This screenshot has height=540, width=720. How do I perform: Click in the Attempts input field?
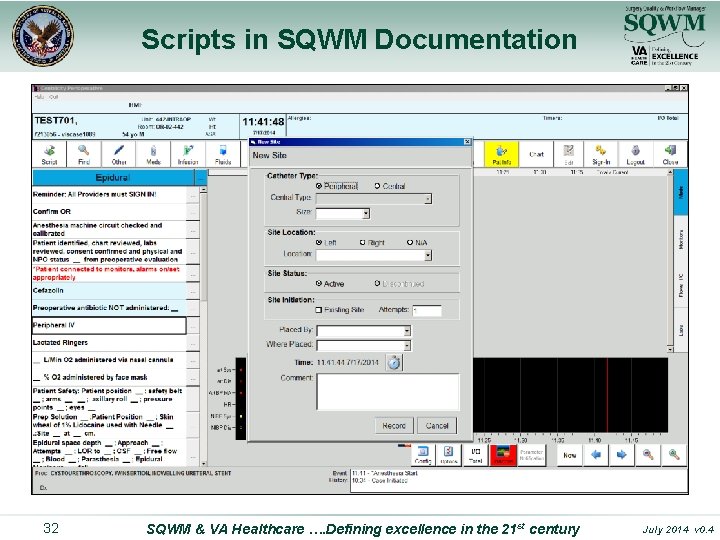(427, 310)
